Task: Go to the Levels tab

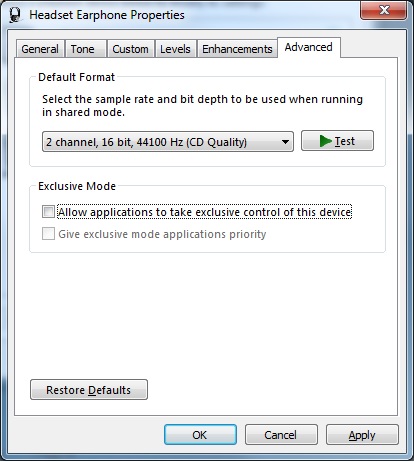Action: [x=175, y=49]
